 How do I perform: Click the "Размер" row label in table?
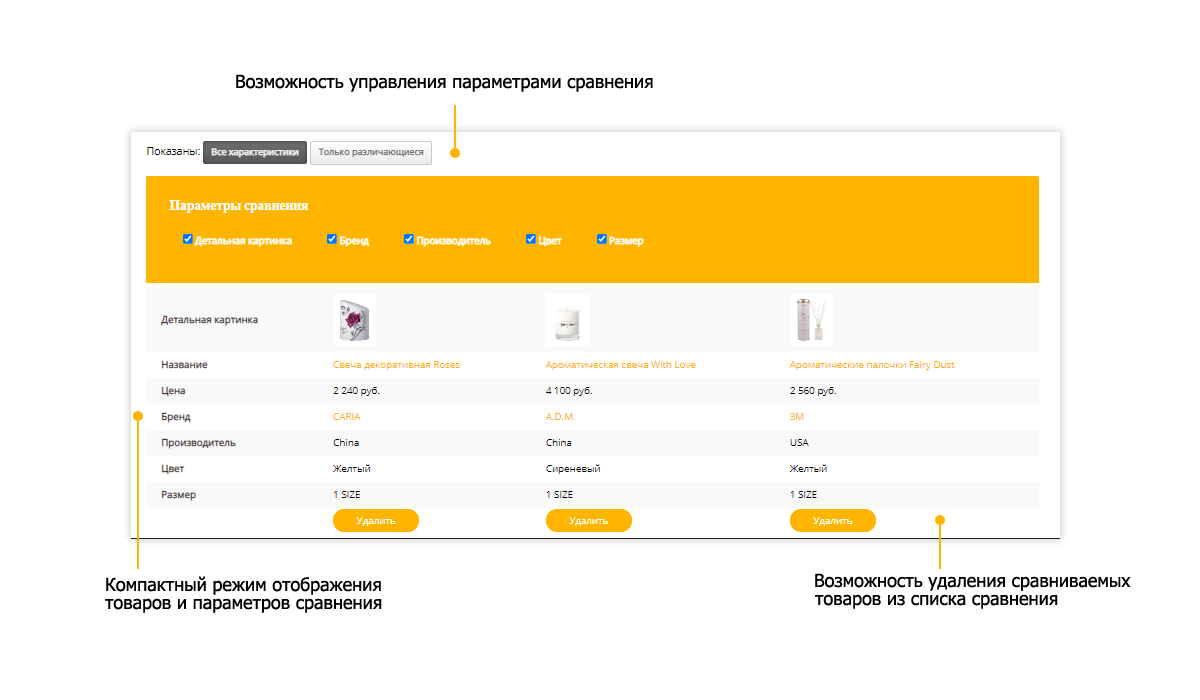click(x=178, y=495)
